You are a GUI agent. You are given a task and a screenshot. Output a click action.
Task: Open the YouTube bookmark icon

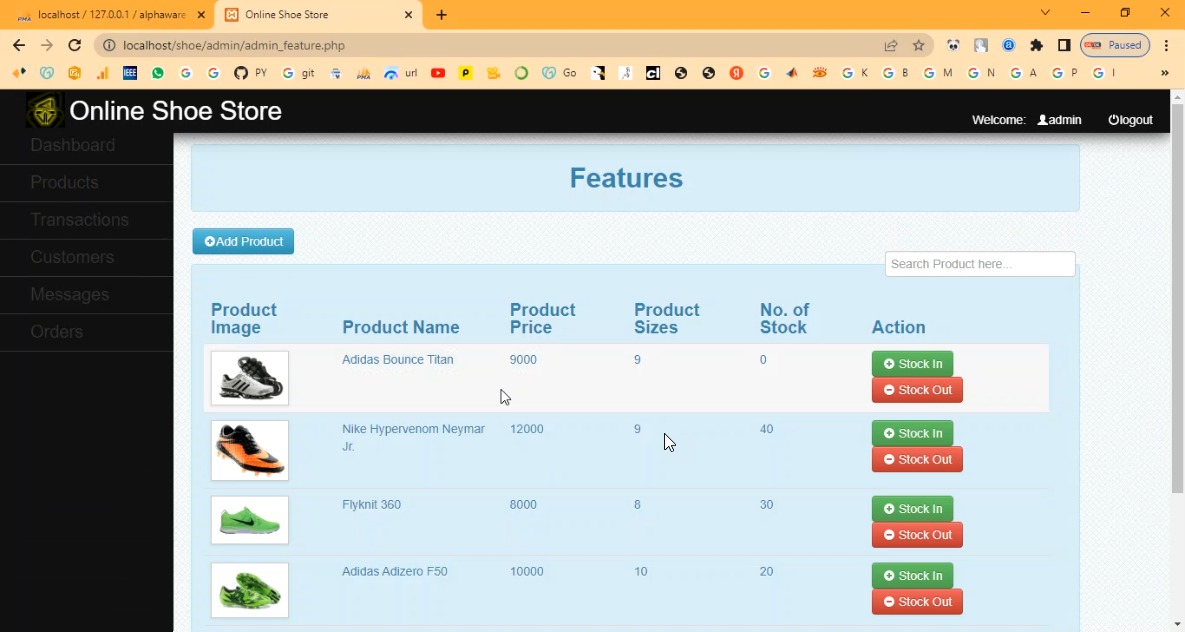click(x=438, y=73)
